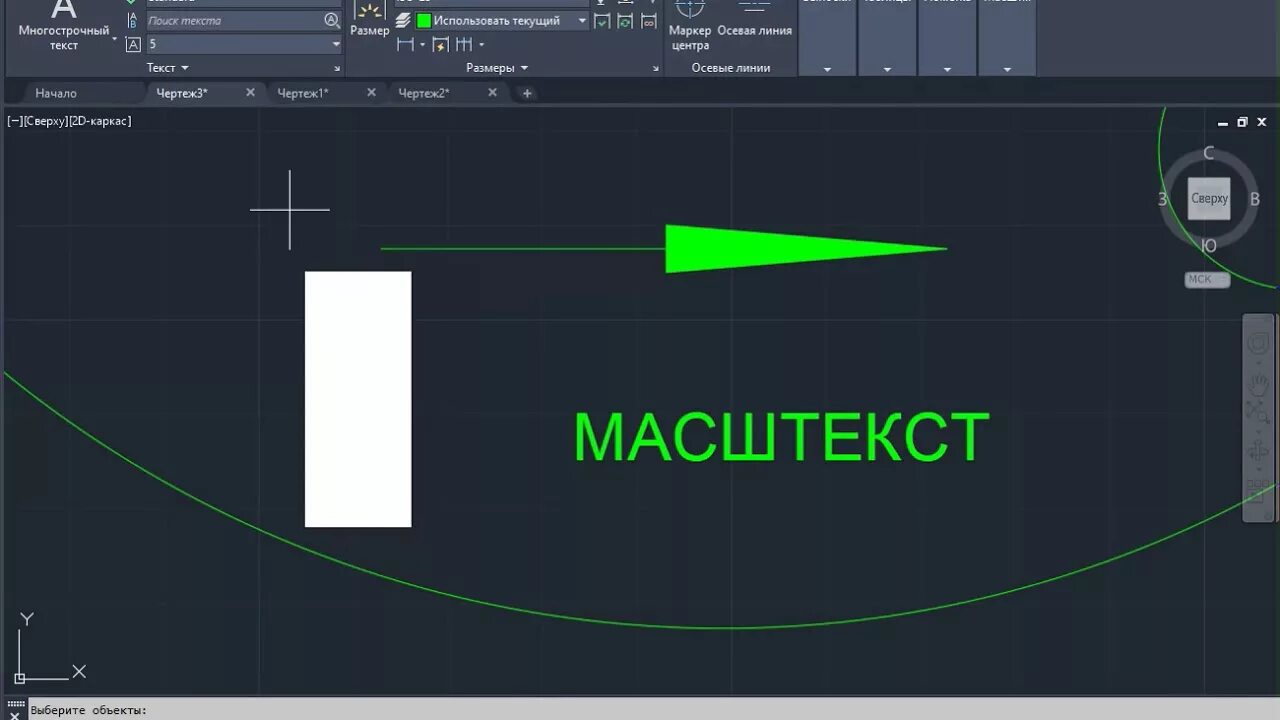Close the Чертеж2* tab

click(x=492, y=92)
